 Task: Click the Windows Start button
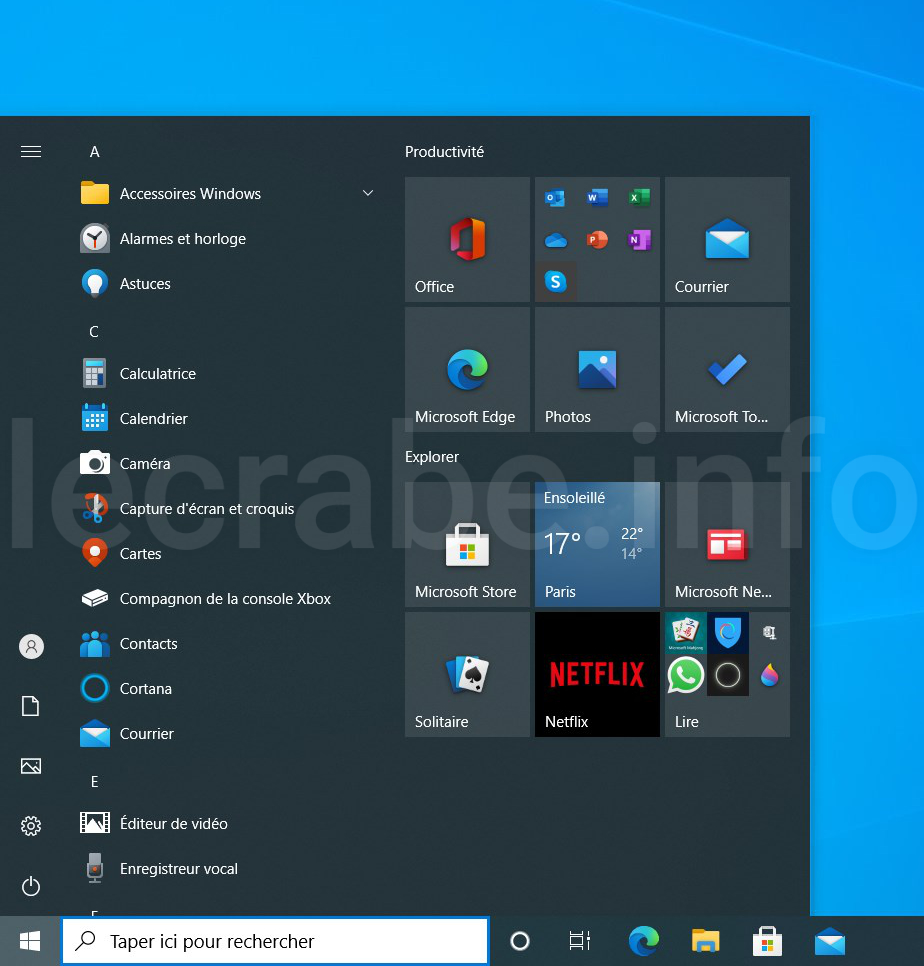click(x=30, y=941)
